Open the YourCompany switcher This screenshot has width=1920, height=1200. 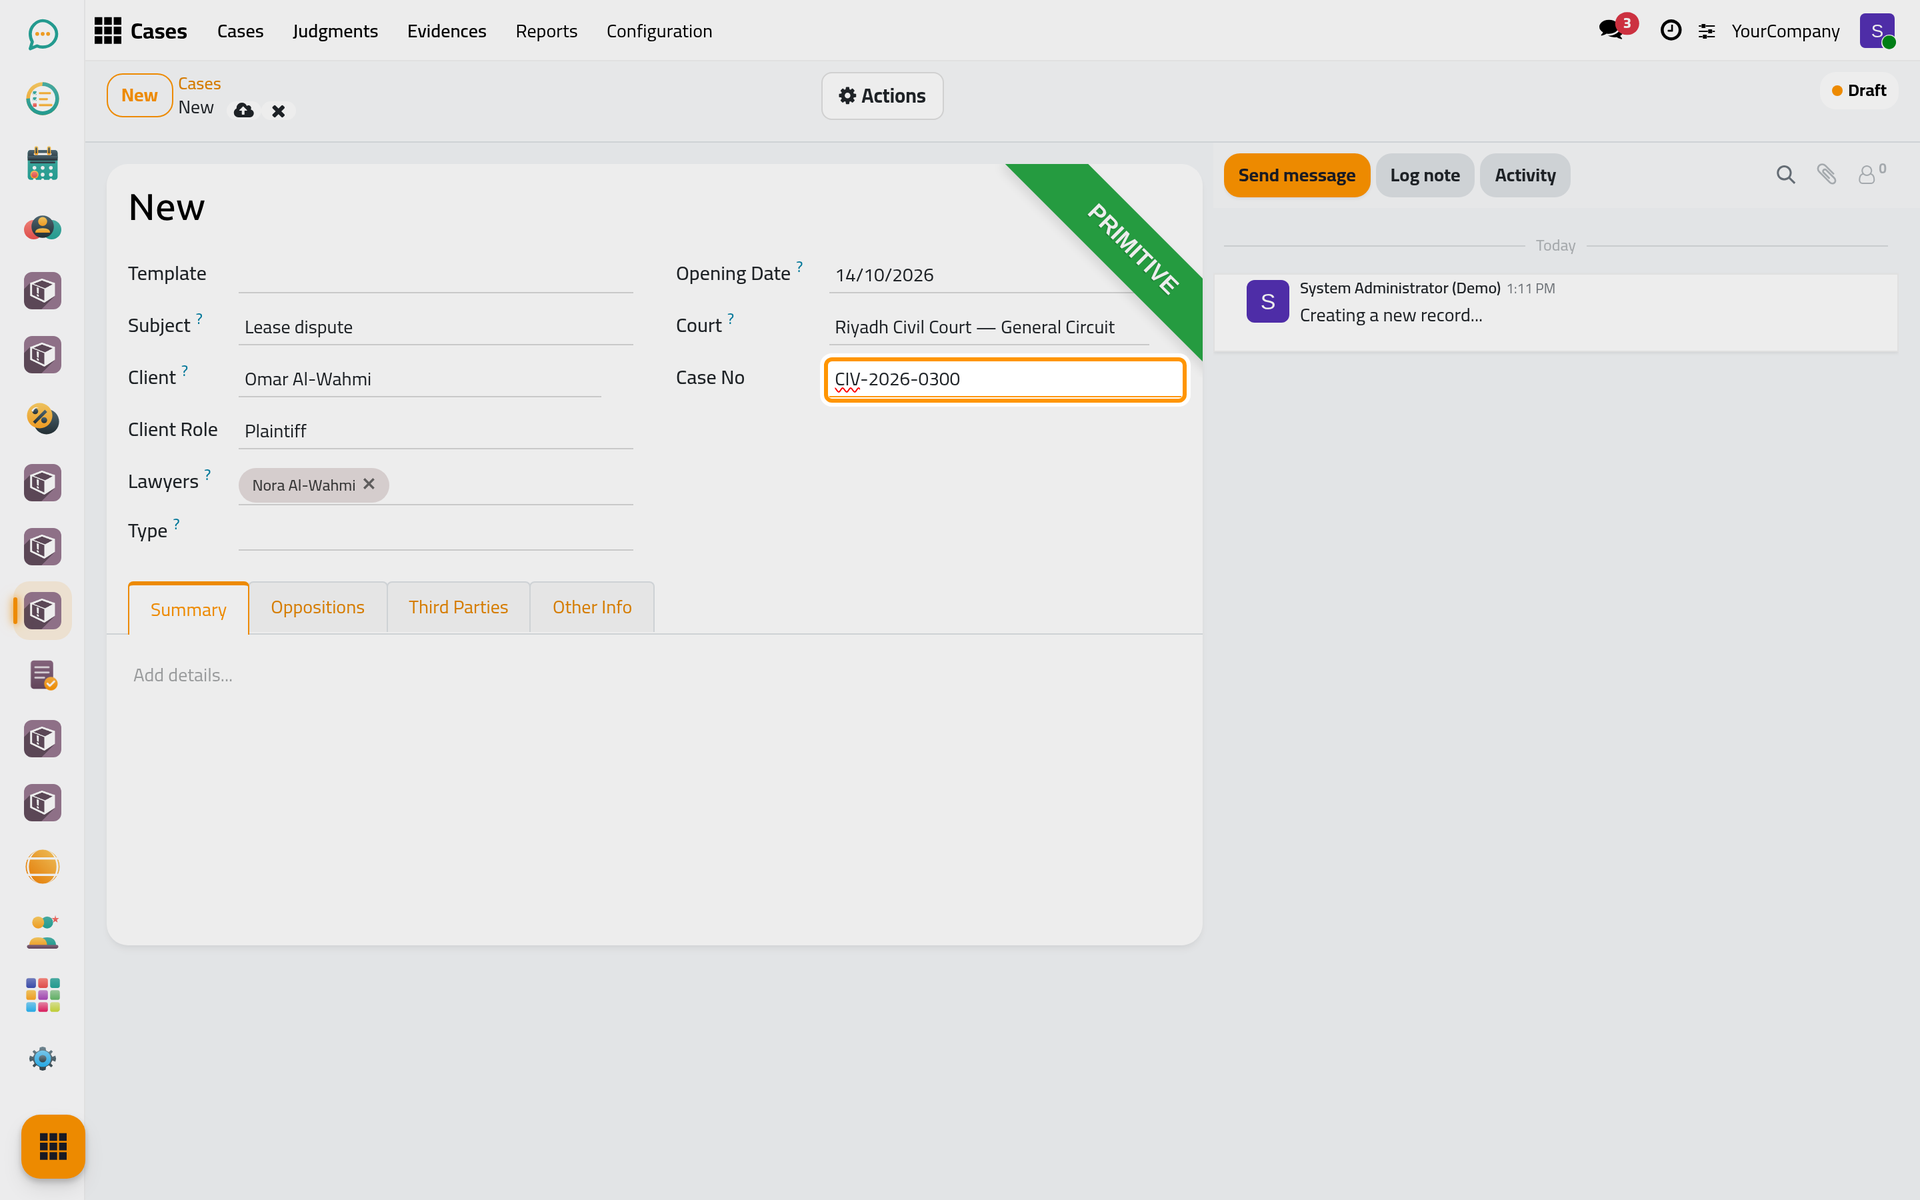(x=1785, y=31)
